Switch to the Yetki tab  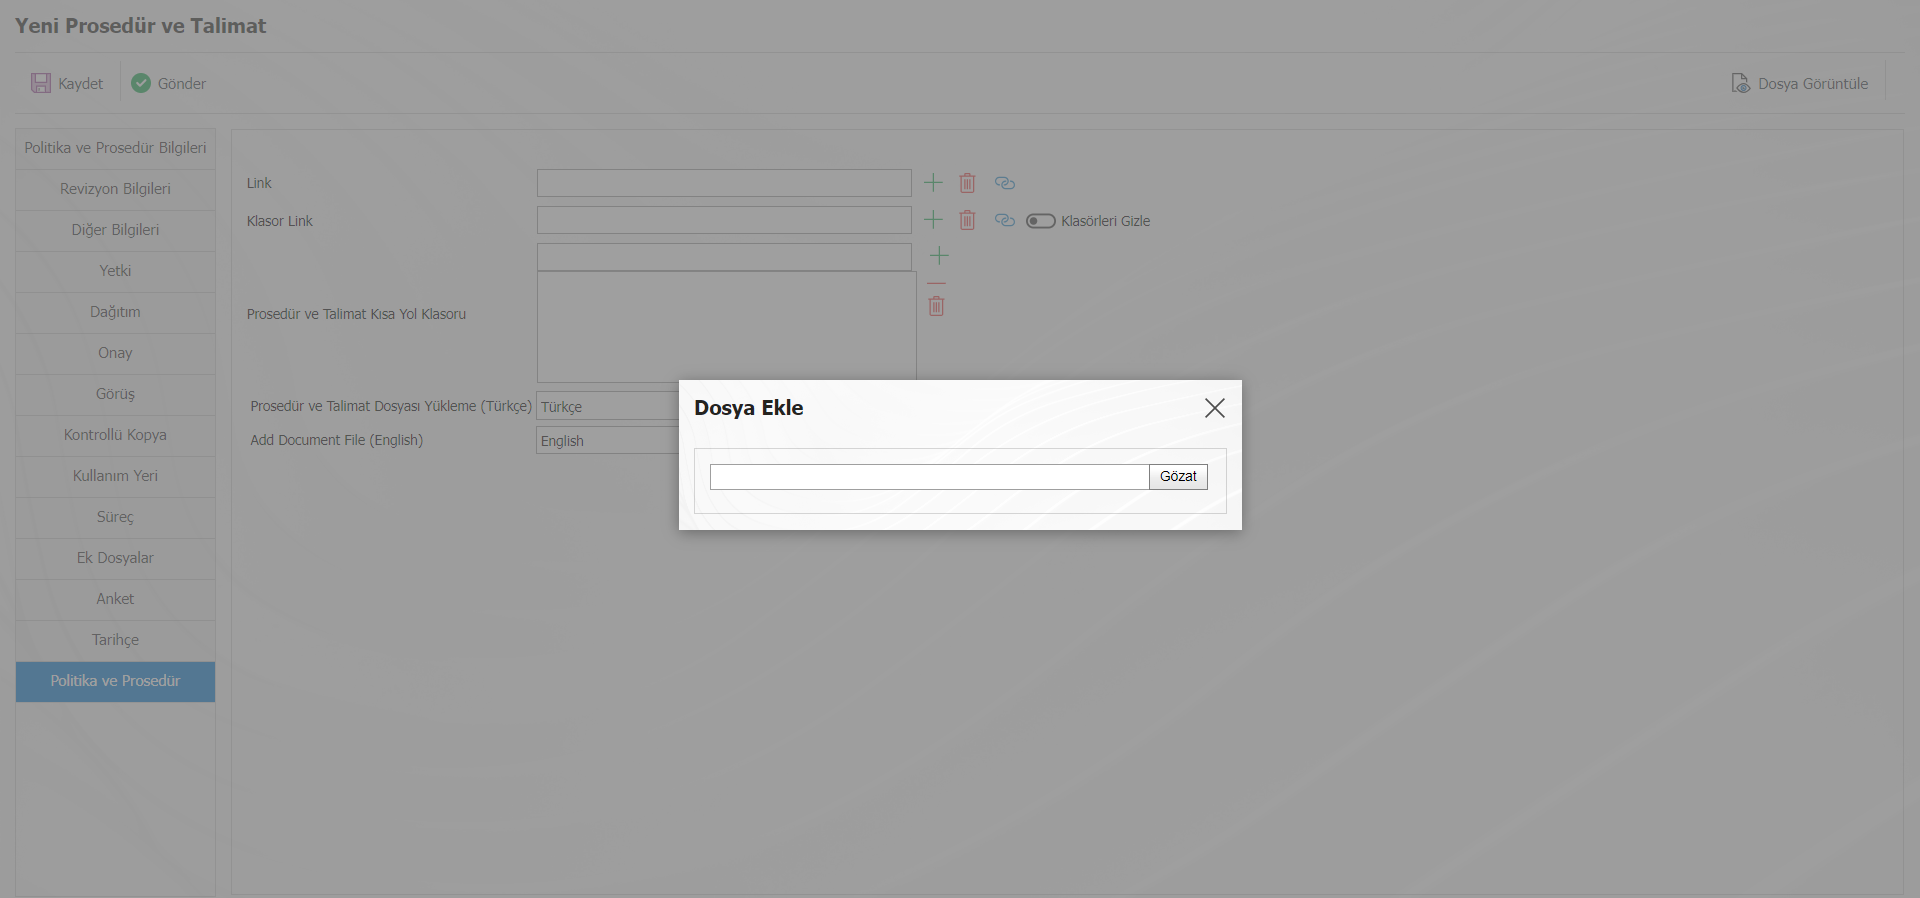(x=115, y=271)
